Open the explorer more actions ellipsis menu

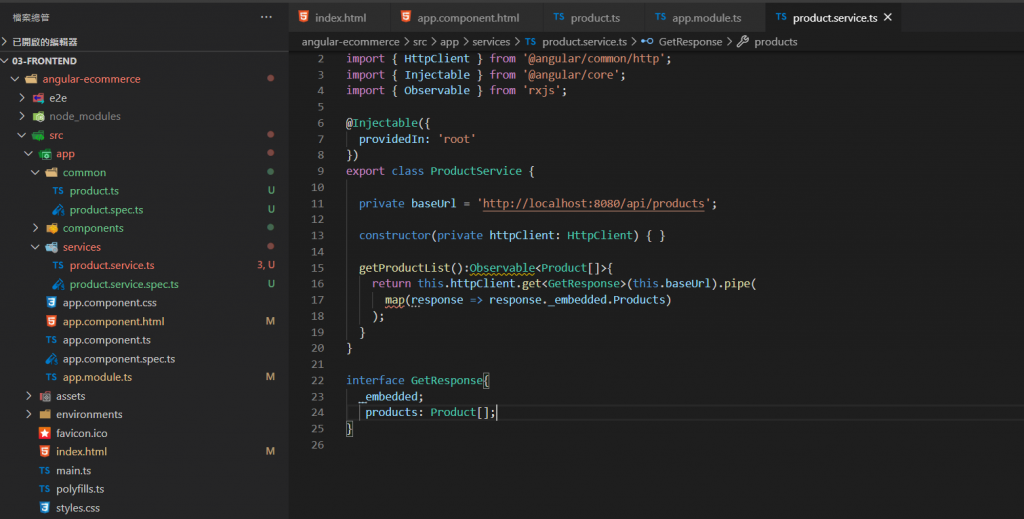point(265,17)
